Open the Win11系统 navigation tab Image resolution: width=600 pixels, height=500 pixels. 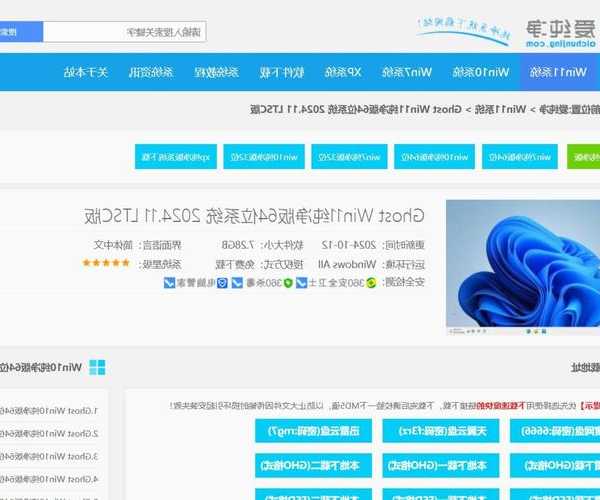pyautogui.click(x=557, y=72)
